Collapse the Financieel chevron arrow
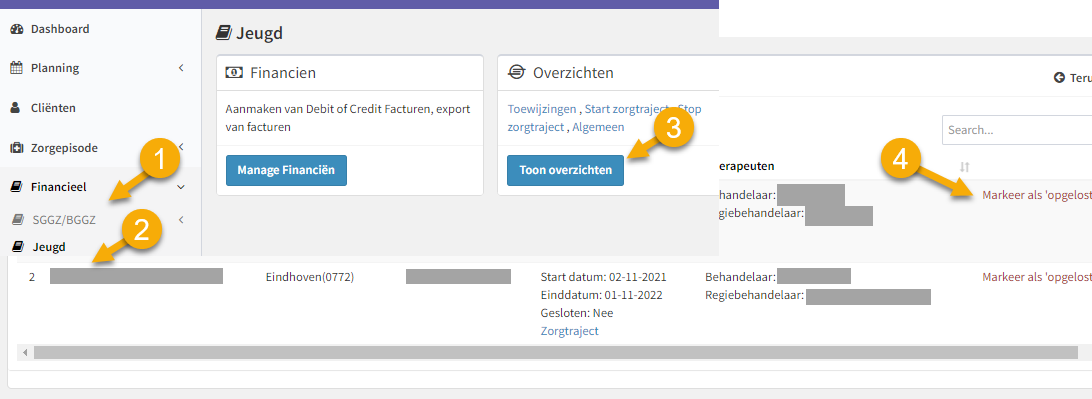This screenshot has width=1092, height=399. [181, 187]
